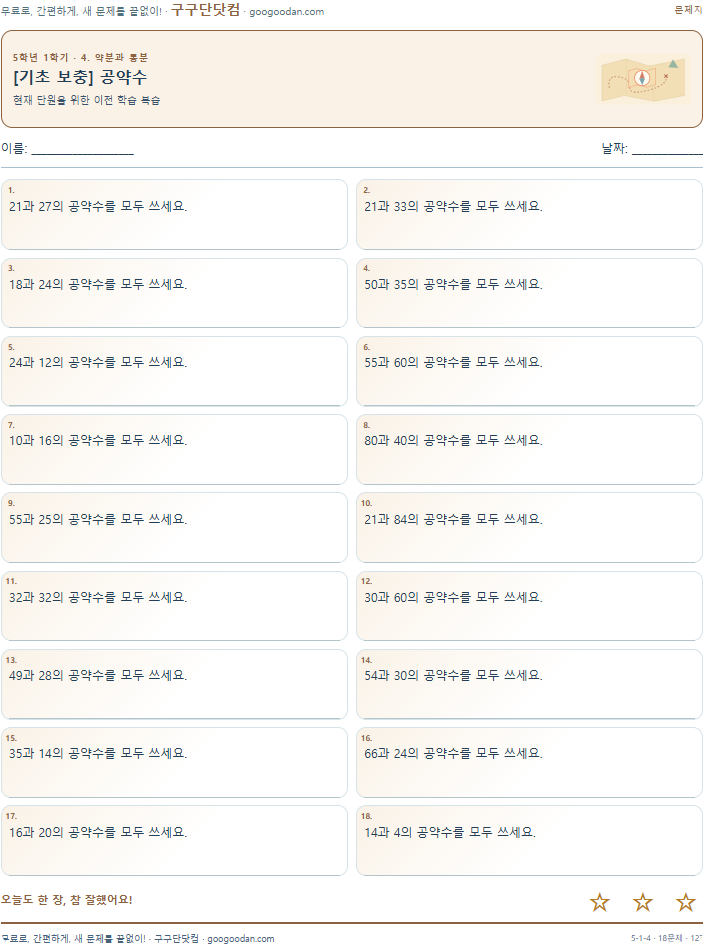704x945 pixels.
Task: Select problem 16: 66과 24의 공약수
Action: point(529,762)
